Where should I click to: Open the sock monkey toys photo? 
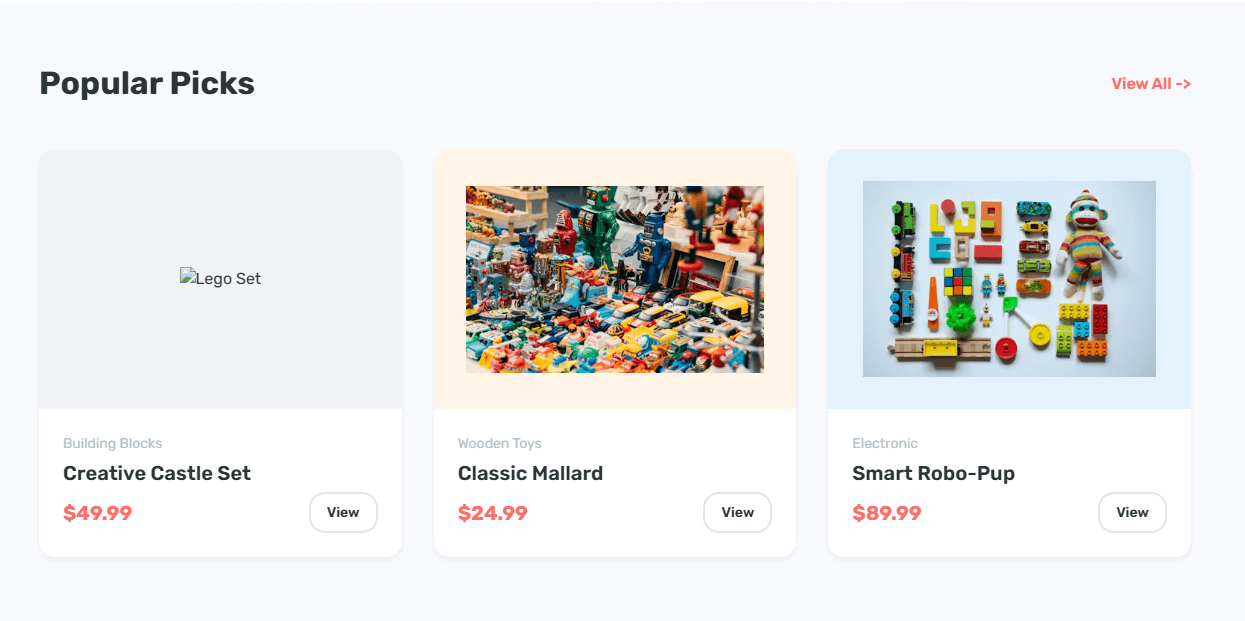pyautogui.click(x=1009, y=279)
